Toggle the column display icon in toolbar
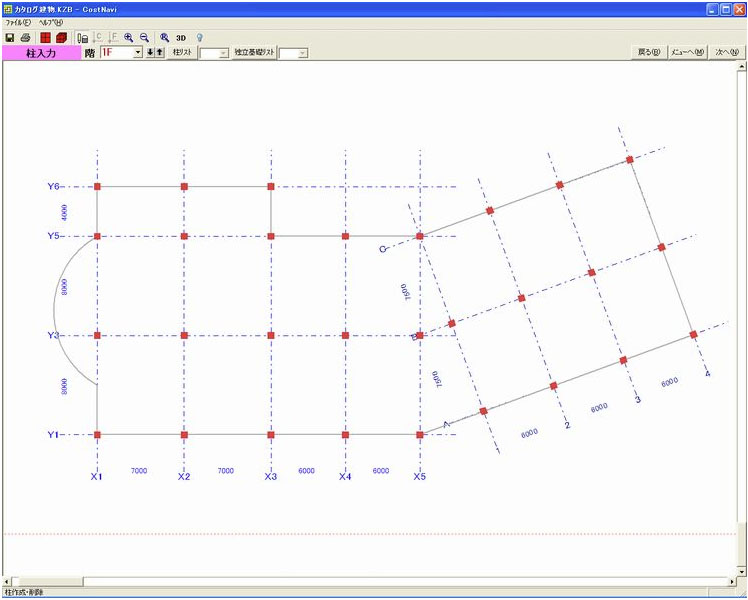The height and width of the screenshot is (600, 748). [83, 37]
